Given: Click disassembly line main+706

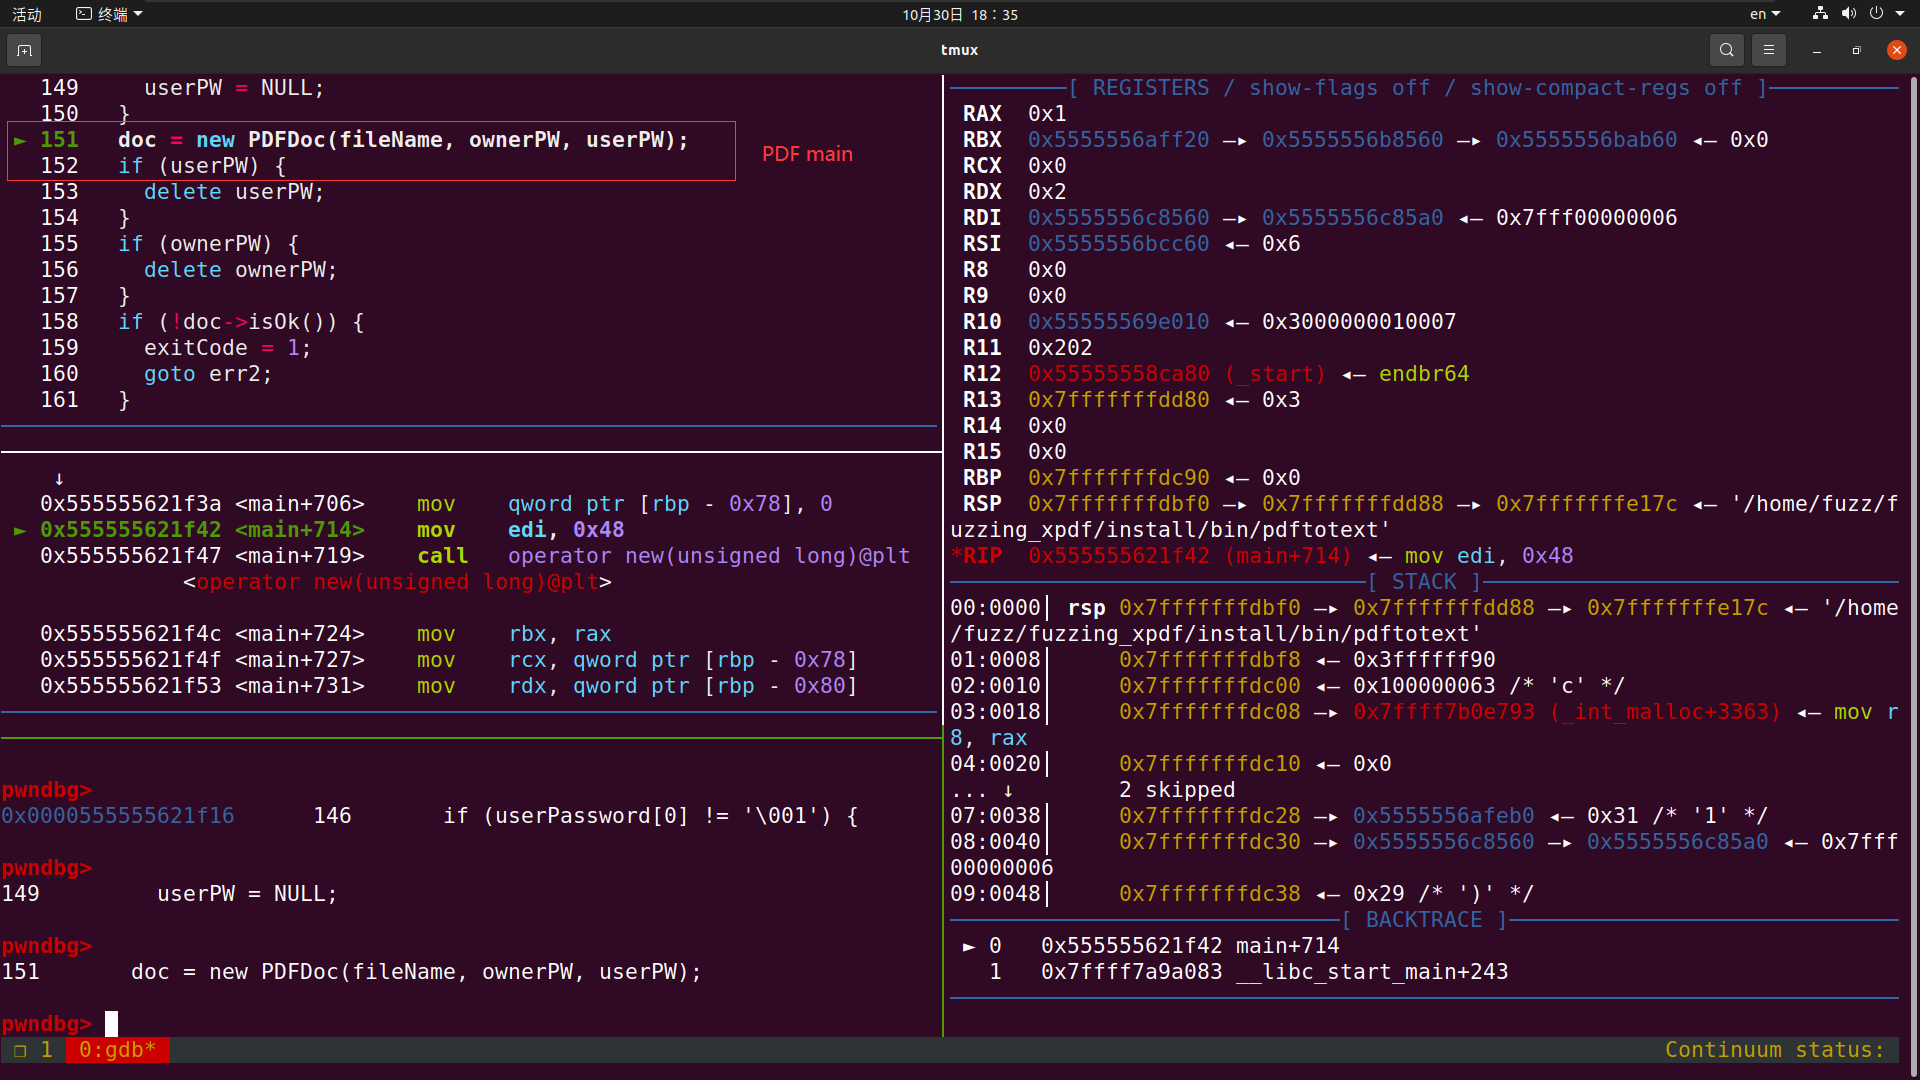Looking at the screenshot, I should pos(436,504).
